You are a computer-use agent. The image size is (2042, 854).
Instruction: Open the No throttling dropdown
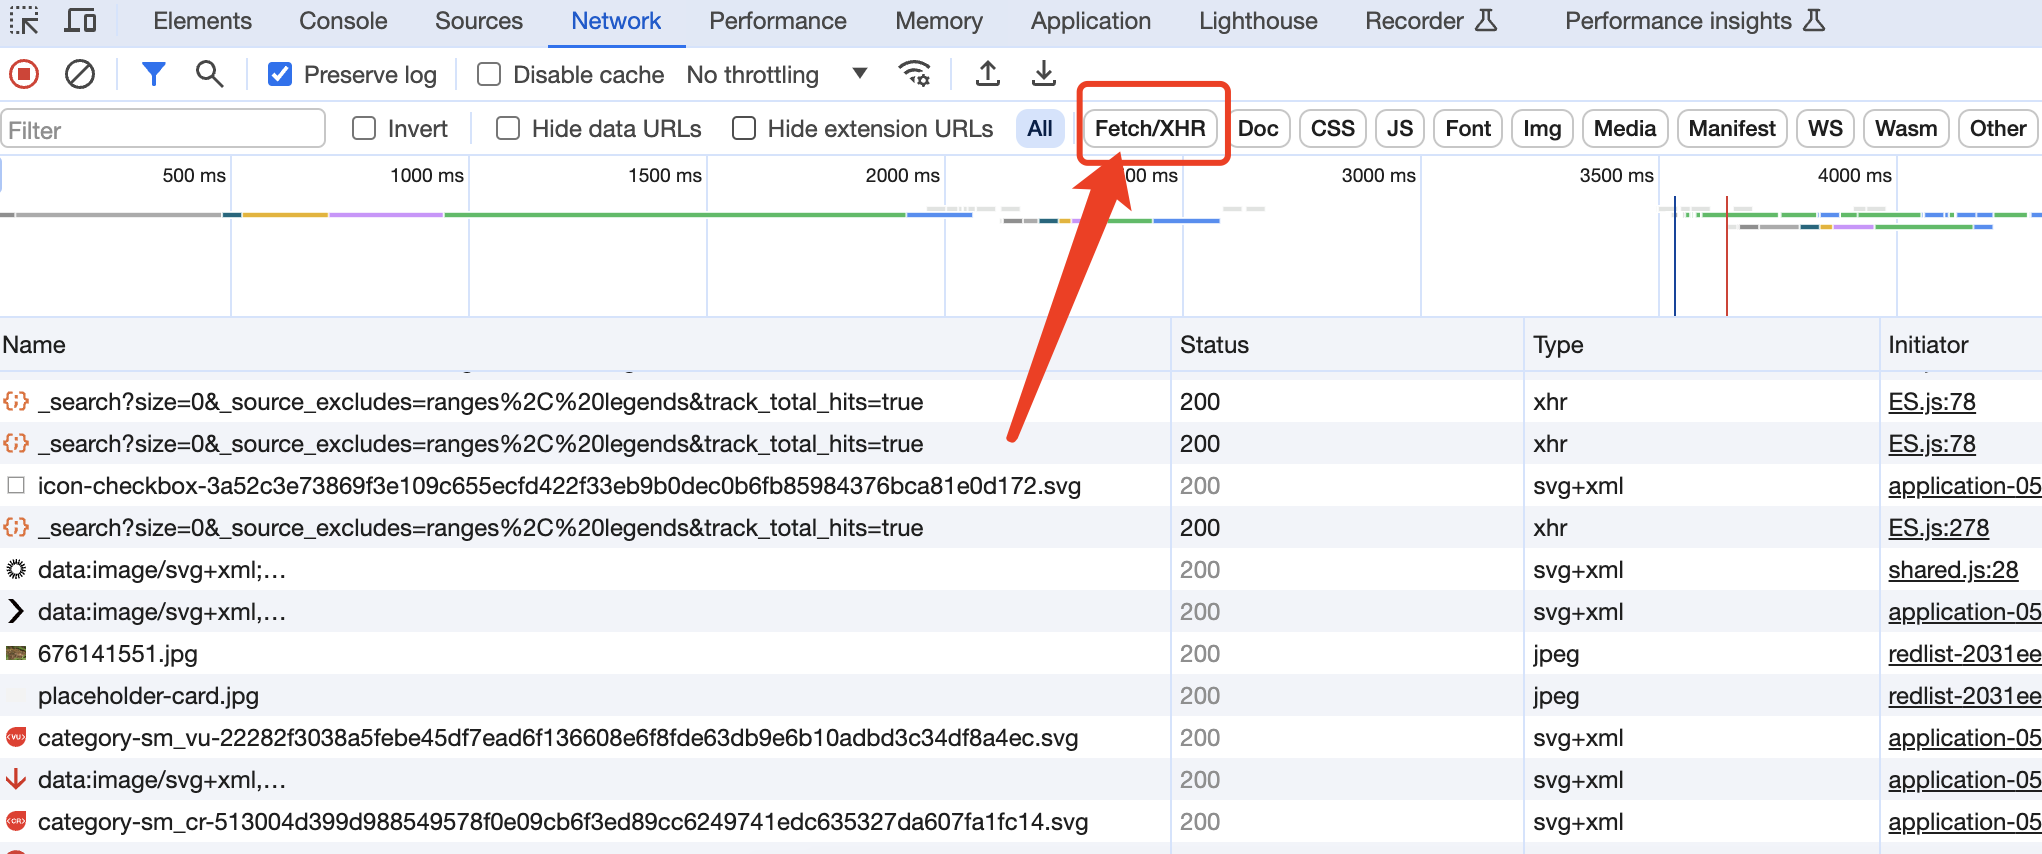coord(776,75)
